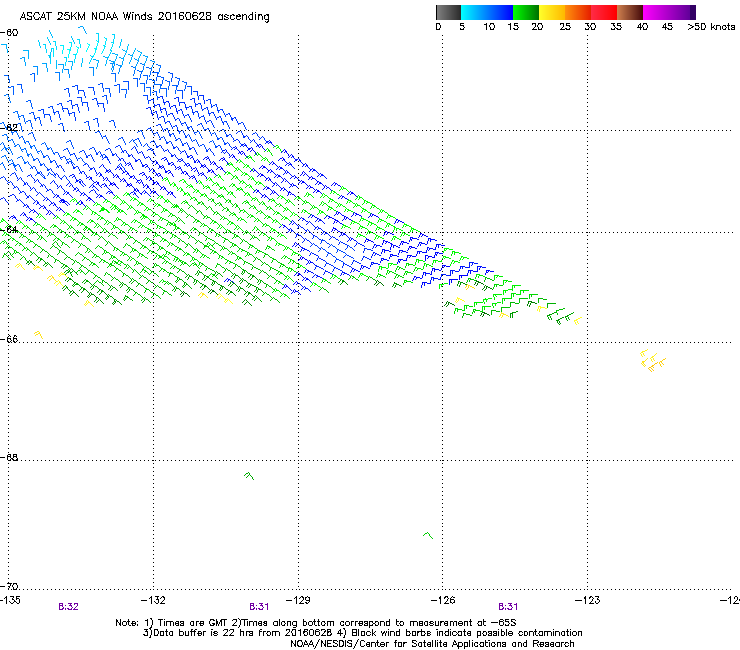Click the latitude label -70
This screenshot has width=740, height=650.
(x=9, y=586)
